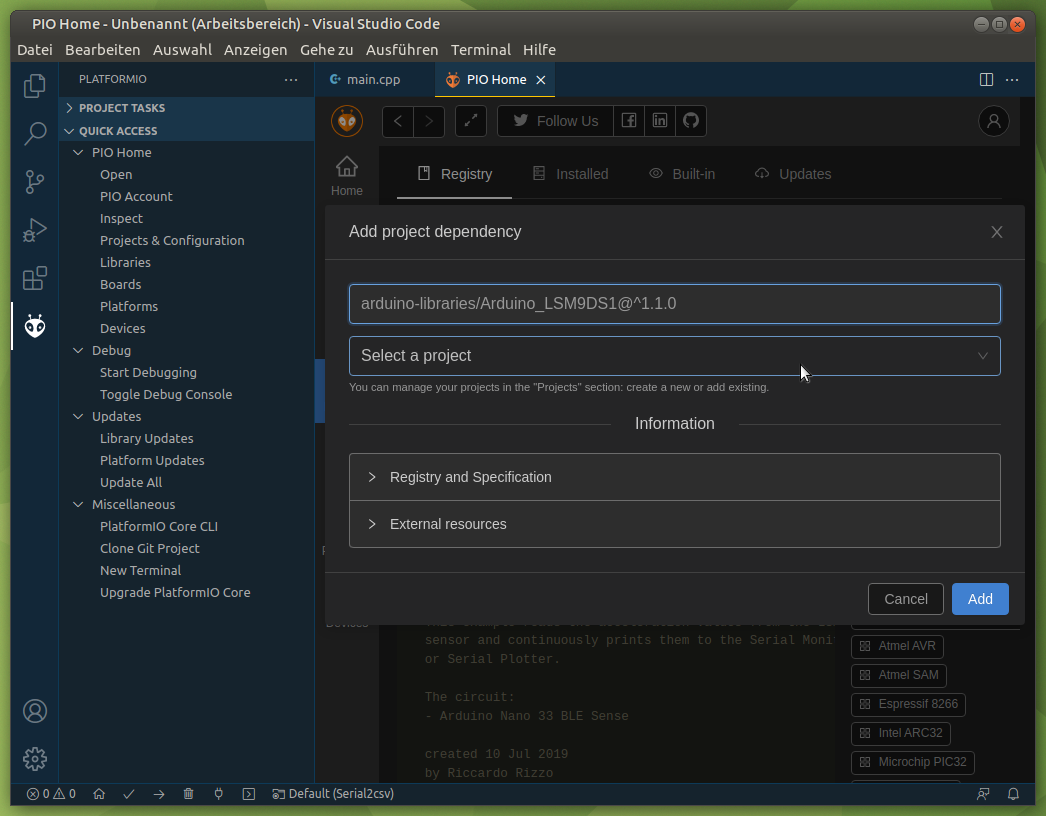Screen dimensions: 1046x816
Task: Switch to Updates libraries tab
Action: click(793, 174)
